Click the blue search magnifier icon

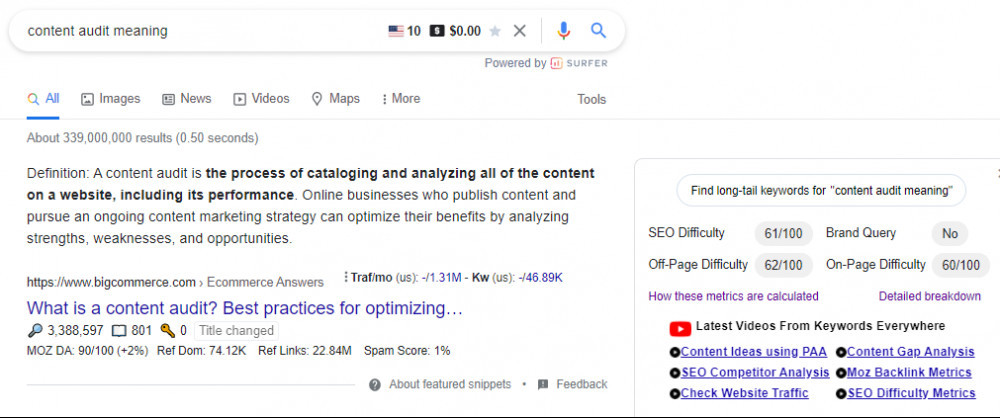(598, 31)
